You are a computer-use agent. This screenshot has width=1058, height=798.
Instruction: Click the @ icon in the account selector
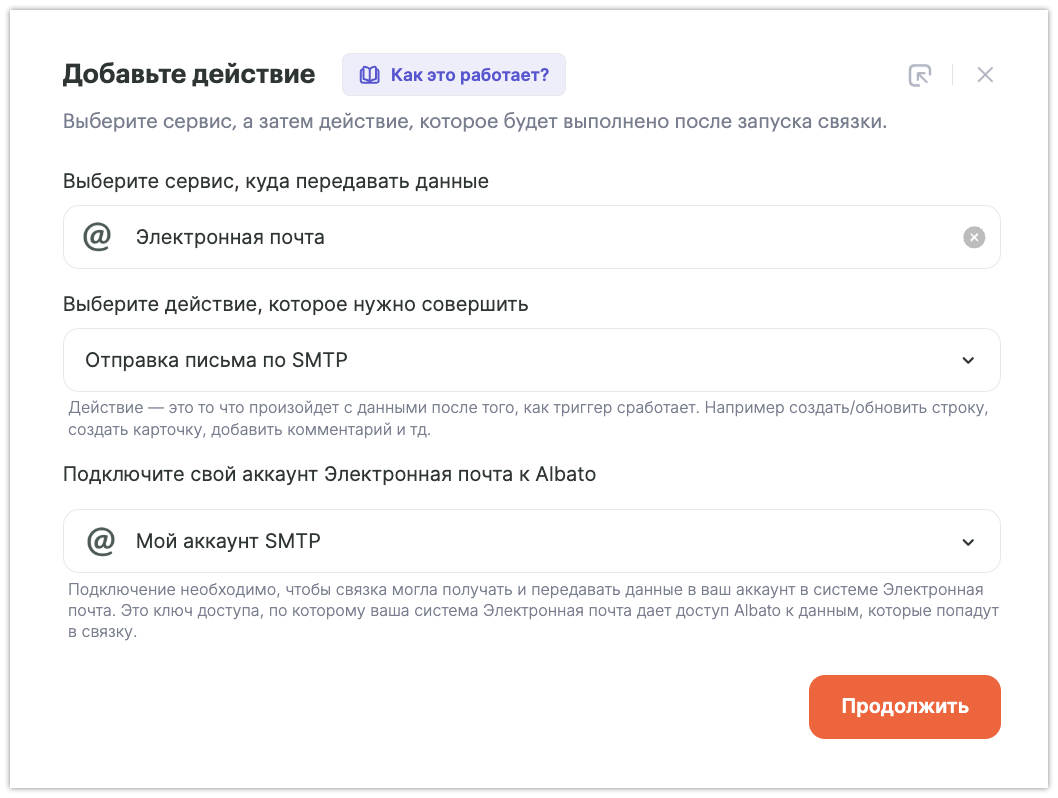[101, 541]
